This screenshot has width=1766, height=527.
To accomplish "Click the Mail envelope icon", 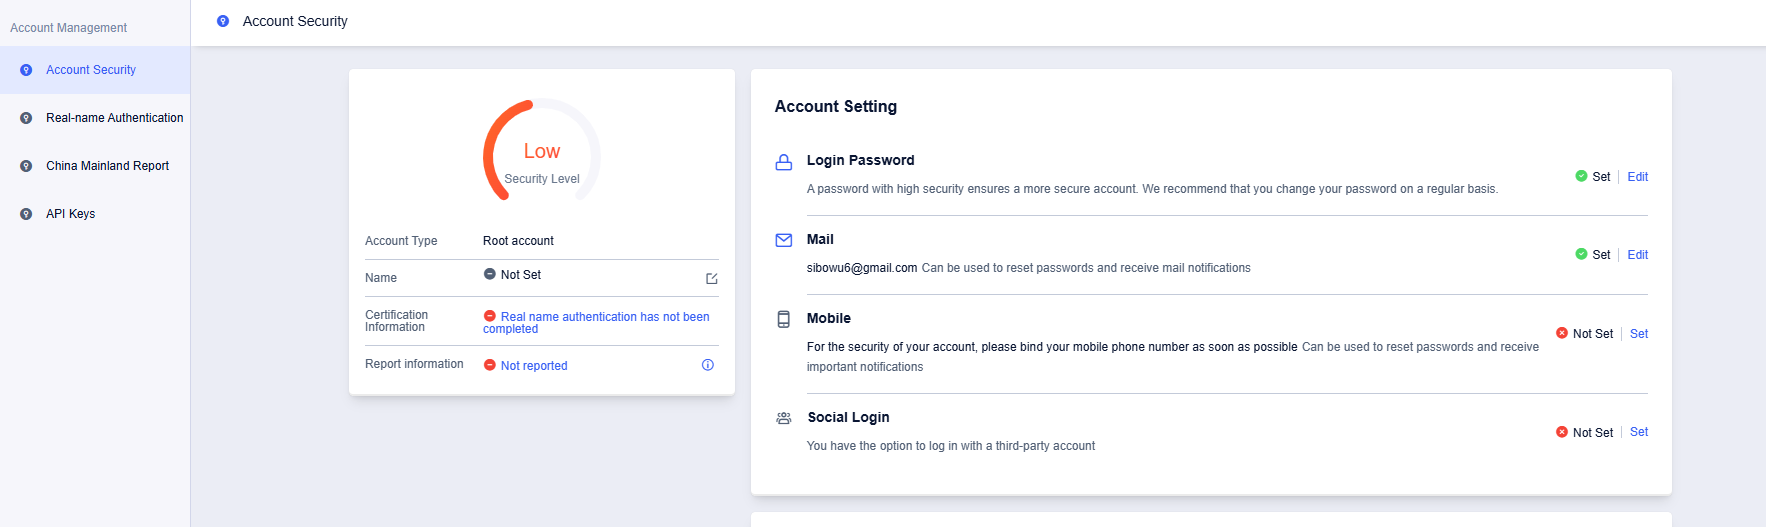I will coord(784,240).
